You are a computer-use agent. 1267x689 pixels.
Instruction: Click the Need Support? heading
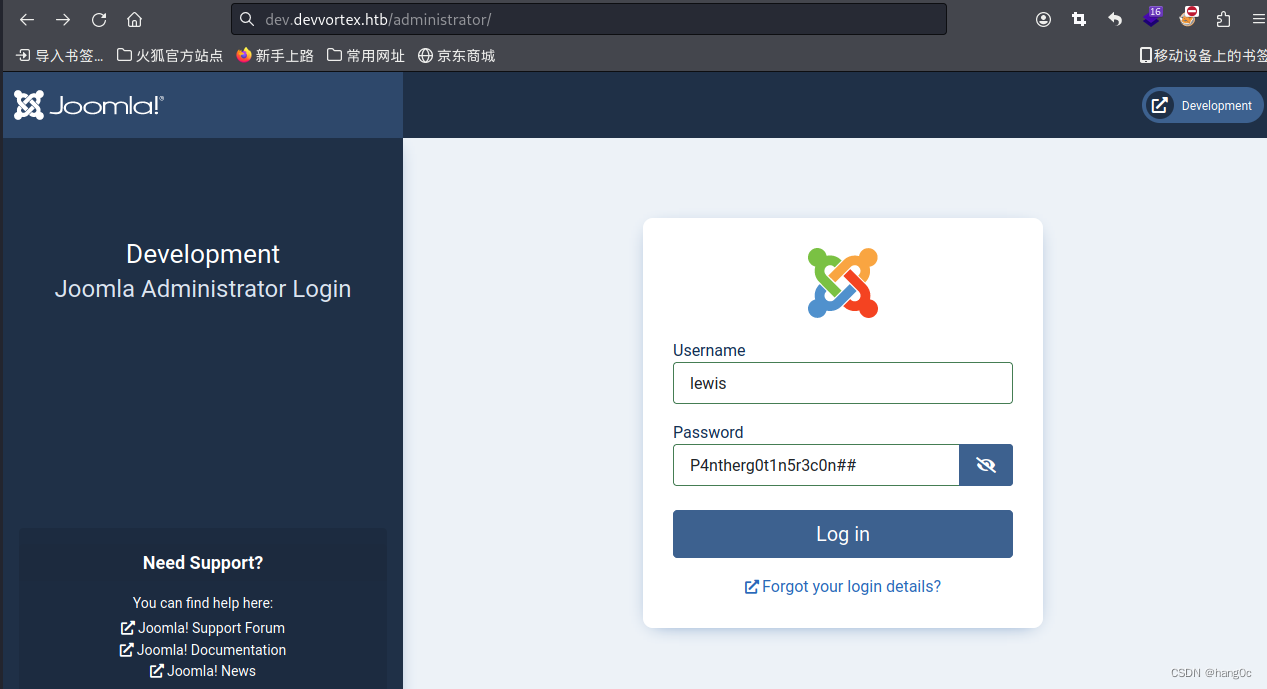pyautogui.click(x=203, y=563)
